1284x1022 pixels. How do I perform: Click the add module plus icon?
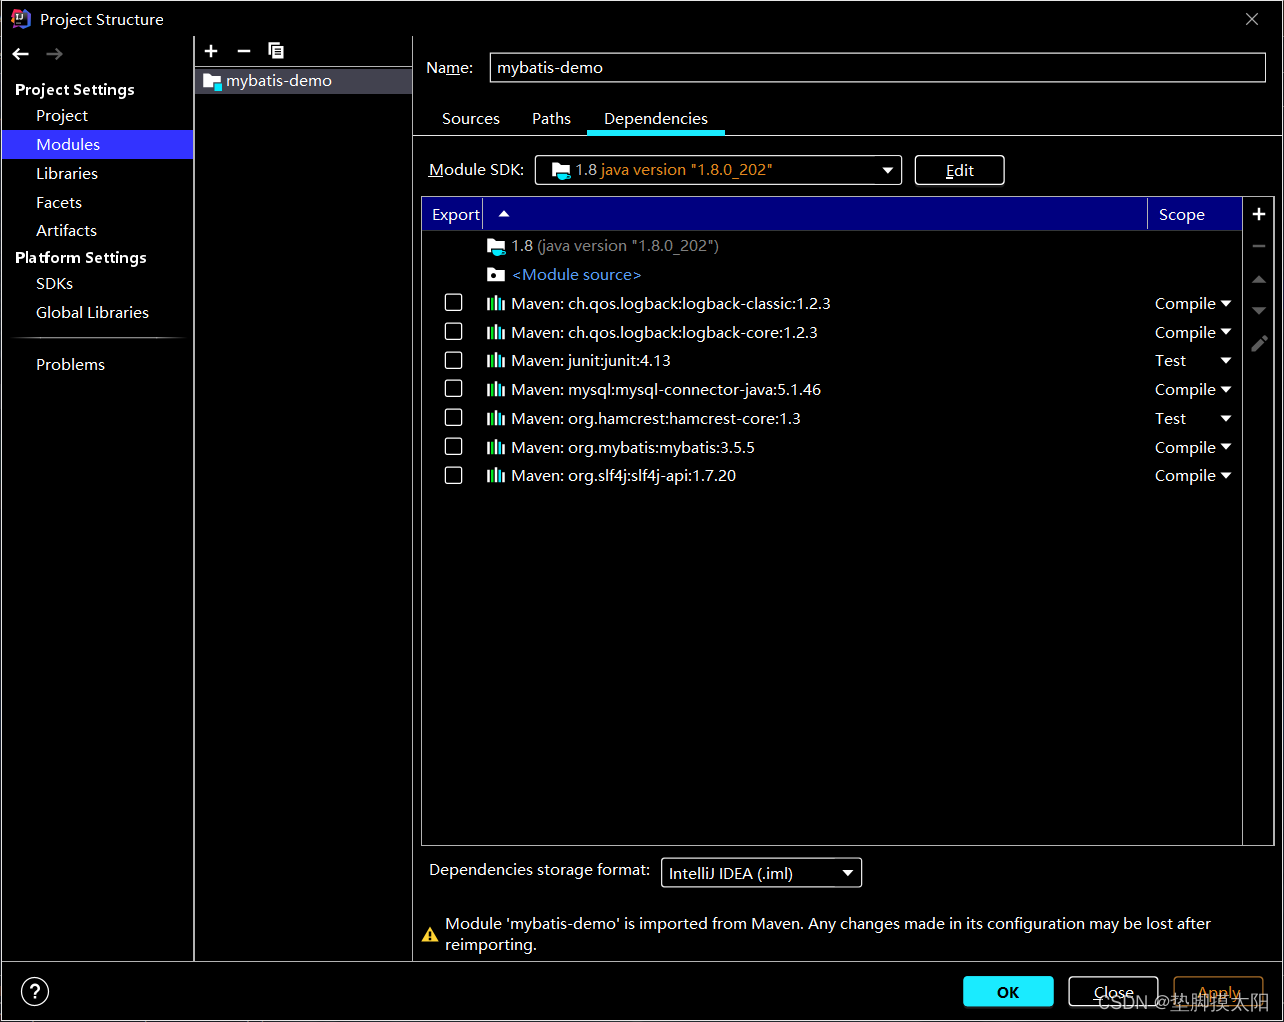211,51
